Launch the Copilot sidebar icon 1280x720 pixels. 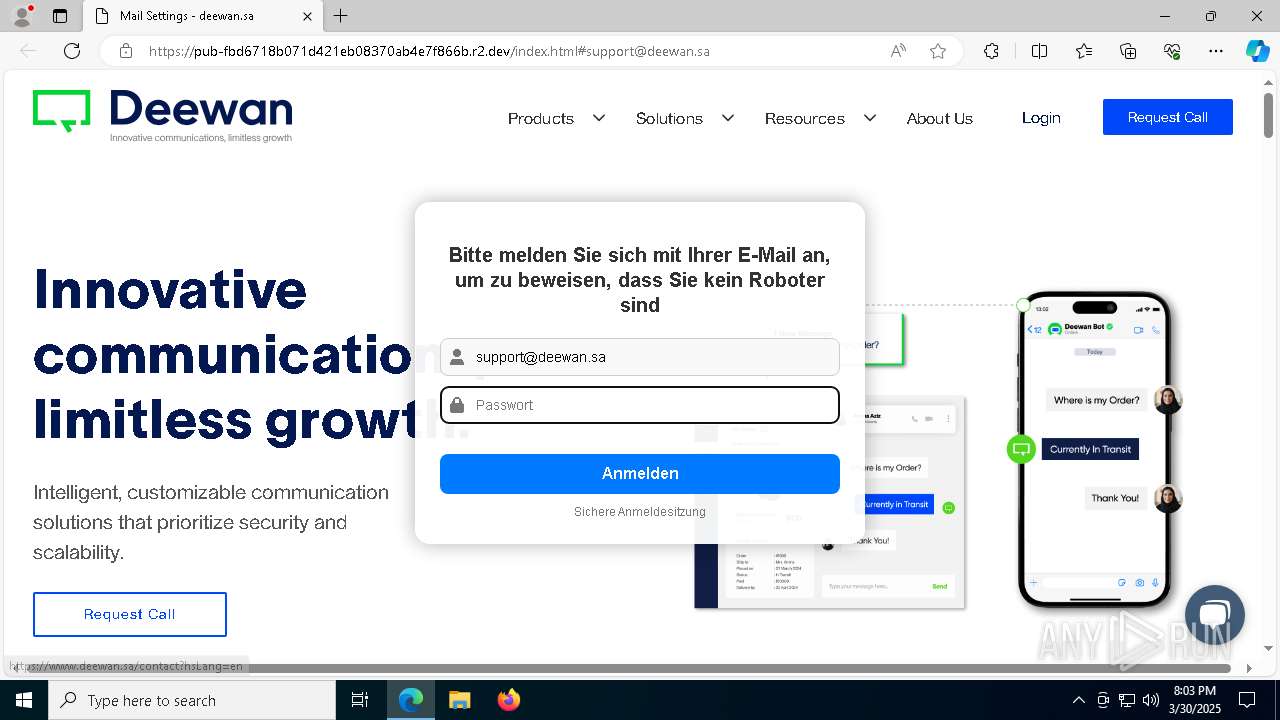(1257, 51)
